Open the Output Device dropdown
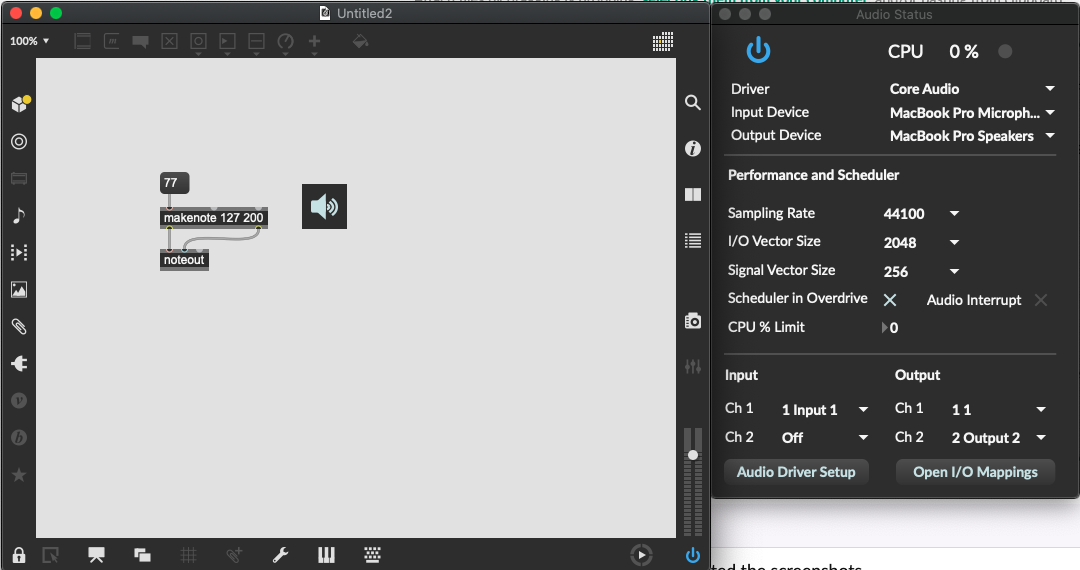Viewport: 1080px width, 570px height. click(972, 136)
